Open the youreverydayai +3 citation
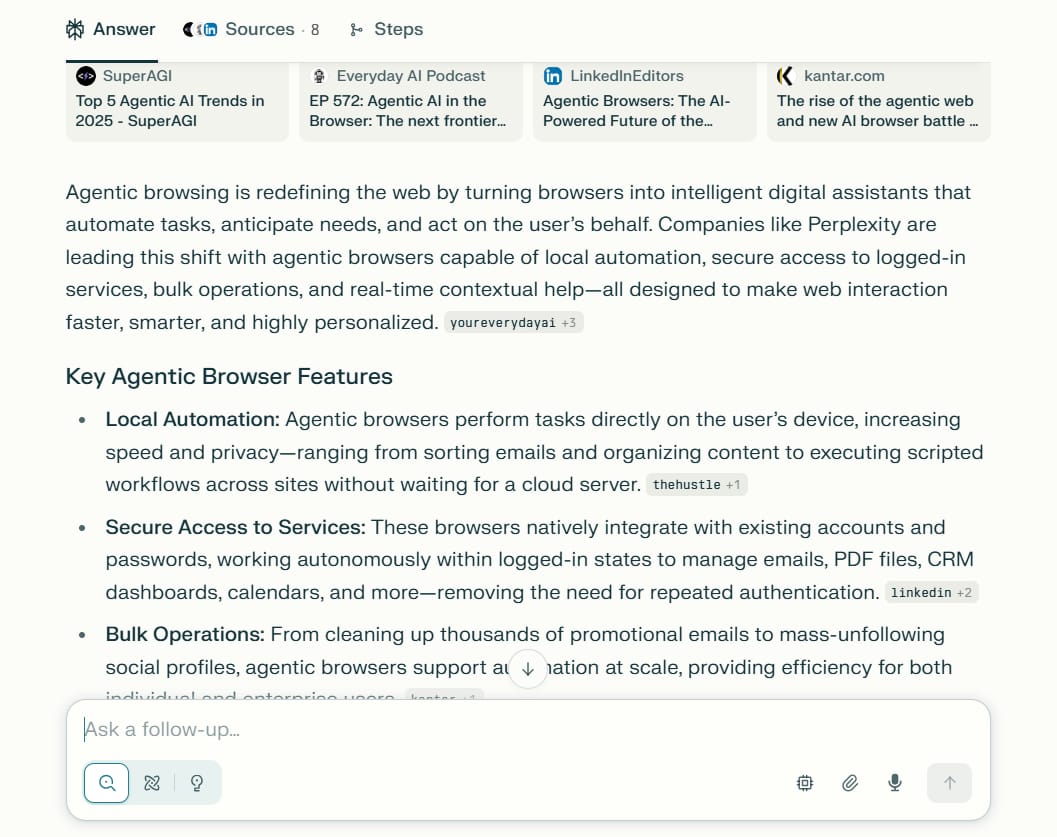Viewport: 1057px width, 837px height. (x=514, y=323)
